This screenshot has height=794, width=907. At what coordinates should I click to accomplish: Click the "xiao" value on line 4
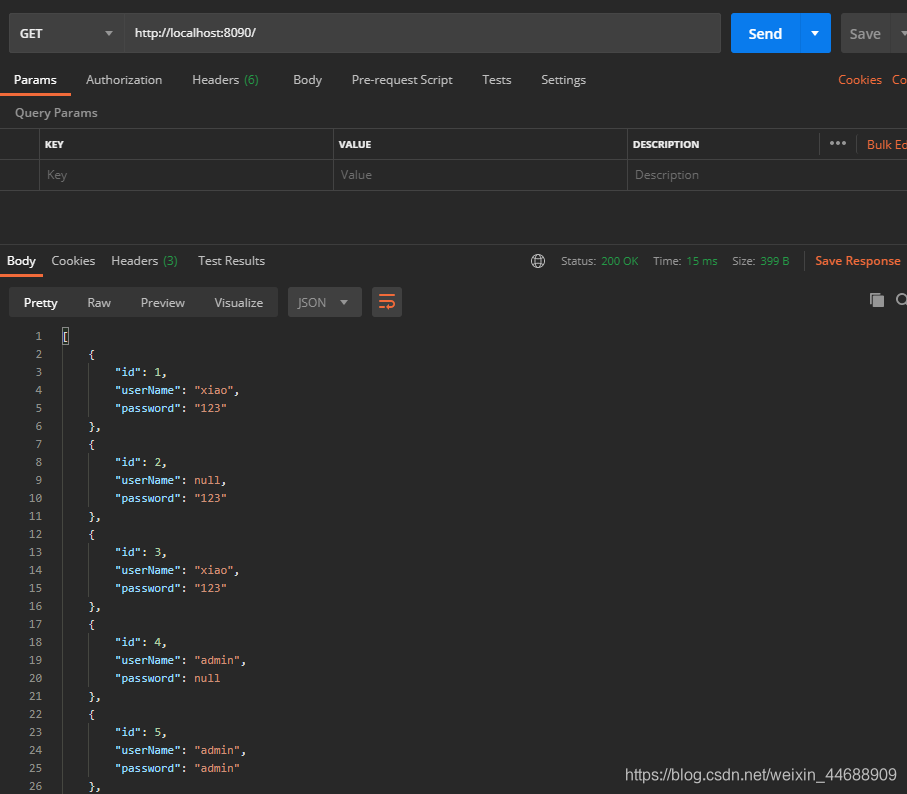pos(213,390)
